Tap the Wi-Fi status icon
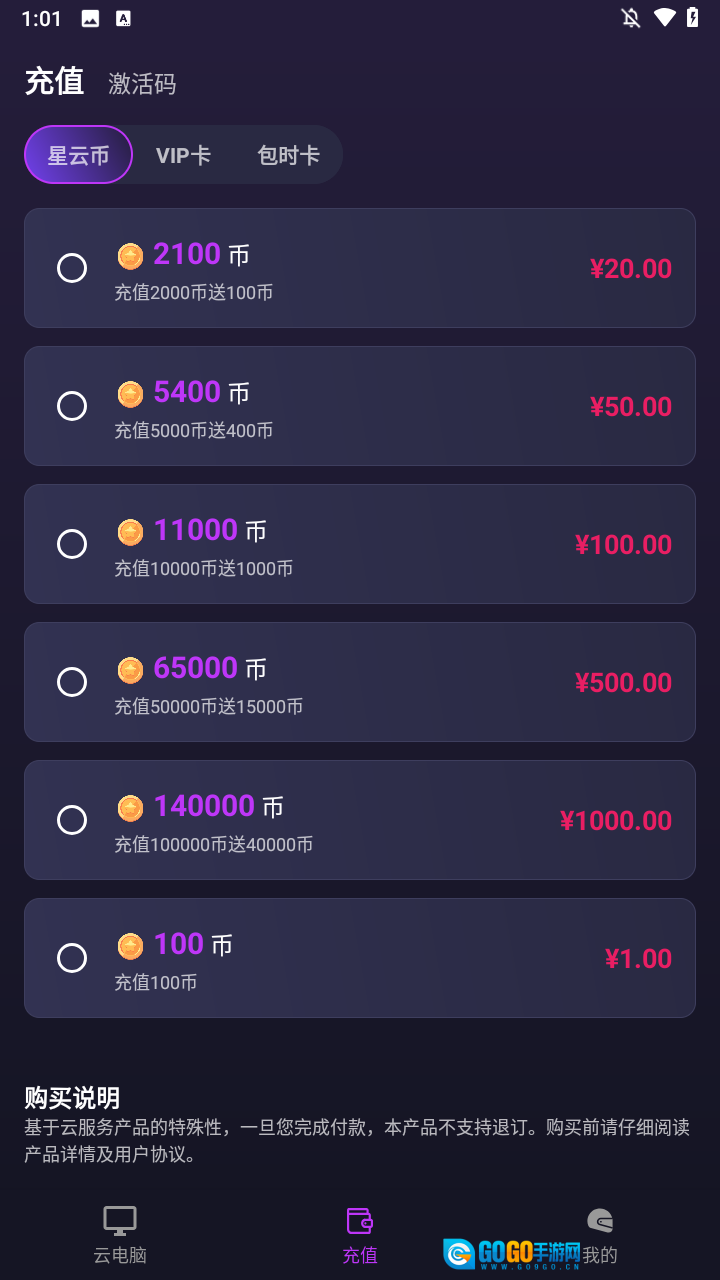Screen dimensions: 720x1280 (x=664, y=18)
